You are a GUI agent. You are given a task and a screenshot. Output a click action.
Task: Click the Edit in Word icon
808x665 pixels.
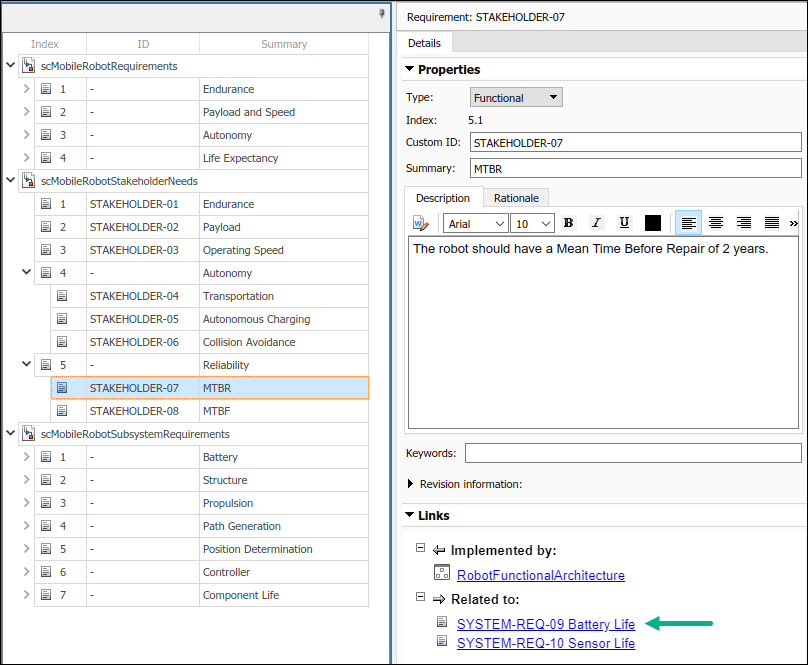tap(421, 223)
